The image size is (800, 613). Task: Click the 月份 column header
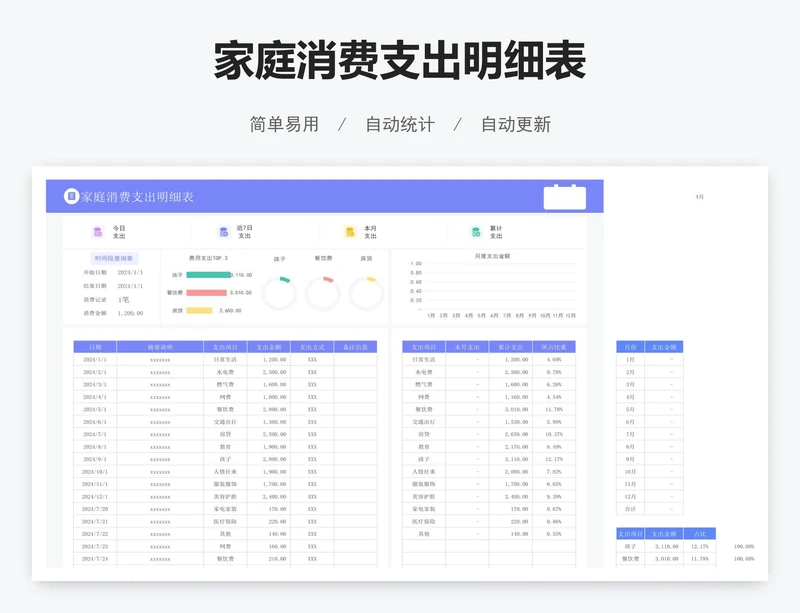pos(630,347)
